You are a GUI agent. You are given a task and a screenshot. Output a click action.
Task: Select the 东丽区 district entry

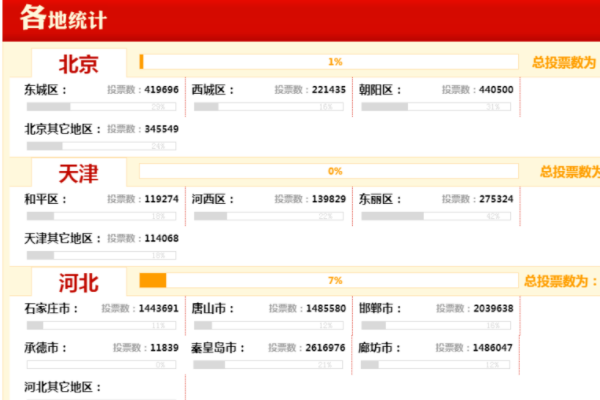pyautogui.click(x=379, y=200)
